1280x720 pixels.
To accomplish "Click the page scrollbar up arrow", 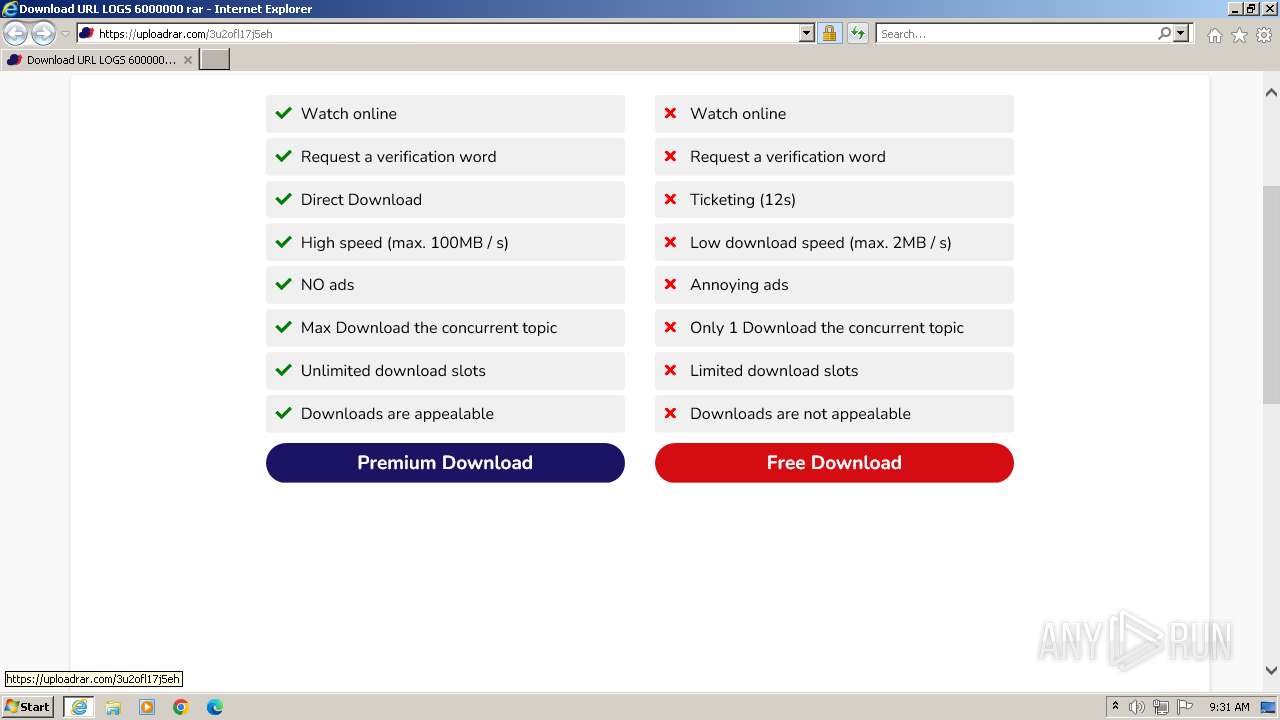I will pos(1271,93).
